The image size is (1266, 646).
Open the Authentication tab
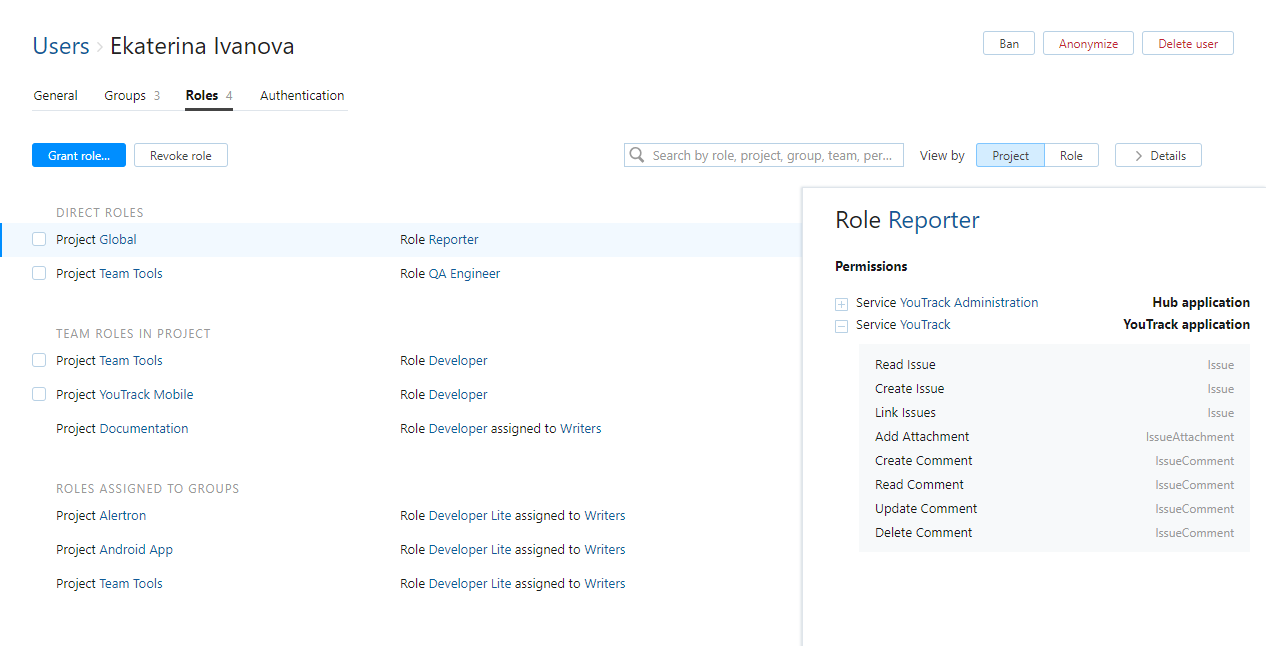pos(302,96)
